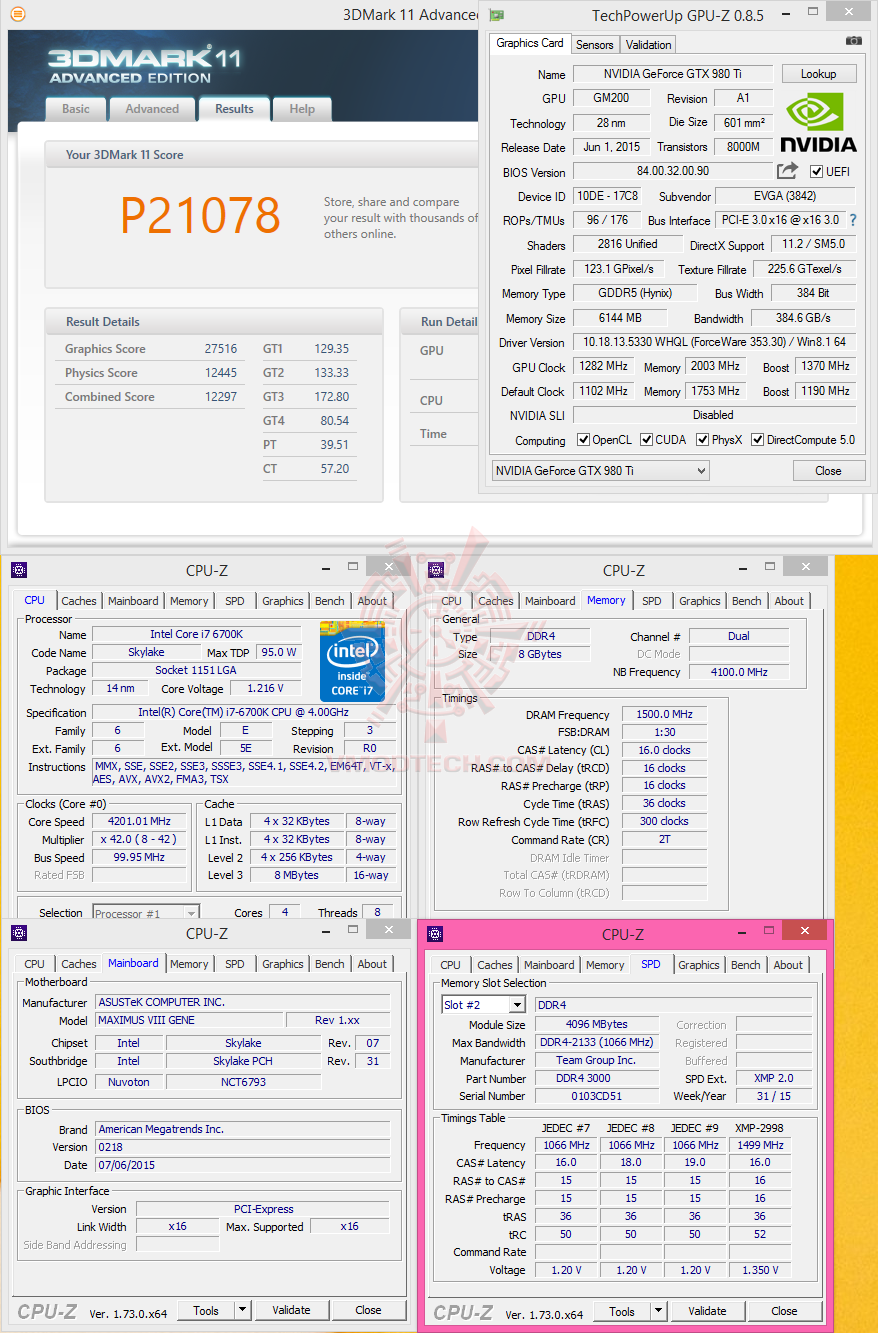
Task: Open the Processor #1 selection dropdown
Action: [146, 913]
